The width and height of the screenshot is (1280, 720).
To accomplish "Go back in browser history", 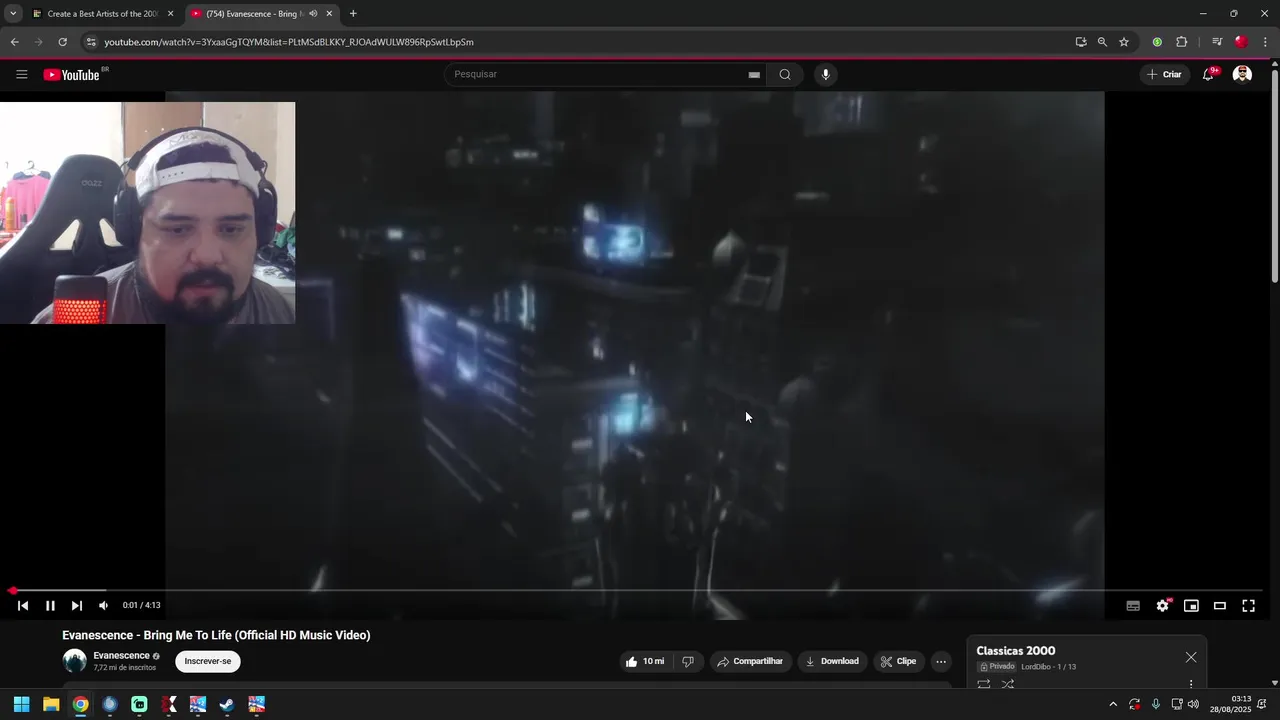I will point(15,42).
